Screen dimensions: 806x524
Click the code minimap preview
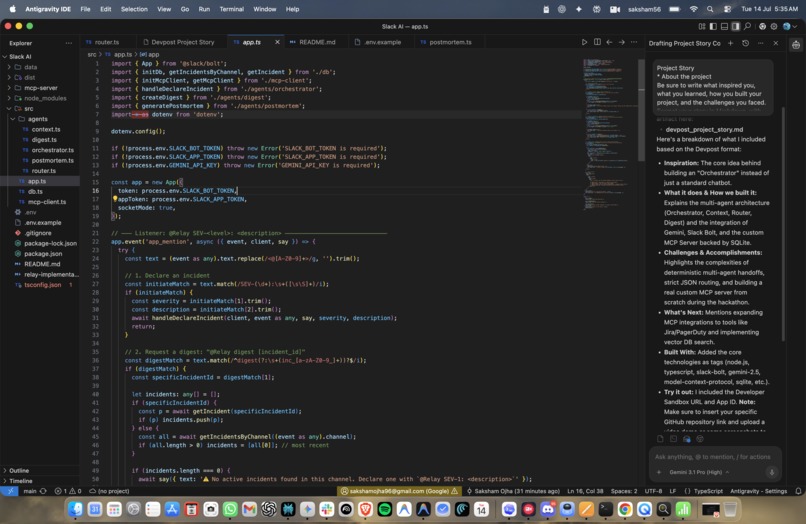pyautogui.click(x=609, y=134)
